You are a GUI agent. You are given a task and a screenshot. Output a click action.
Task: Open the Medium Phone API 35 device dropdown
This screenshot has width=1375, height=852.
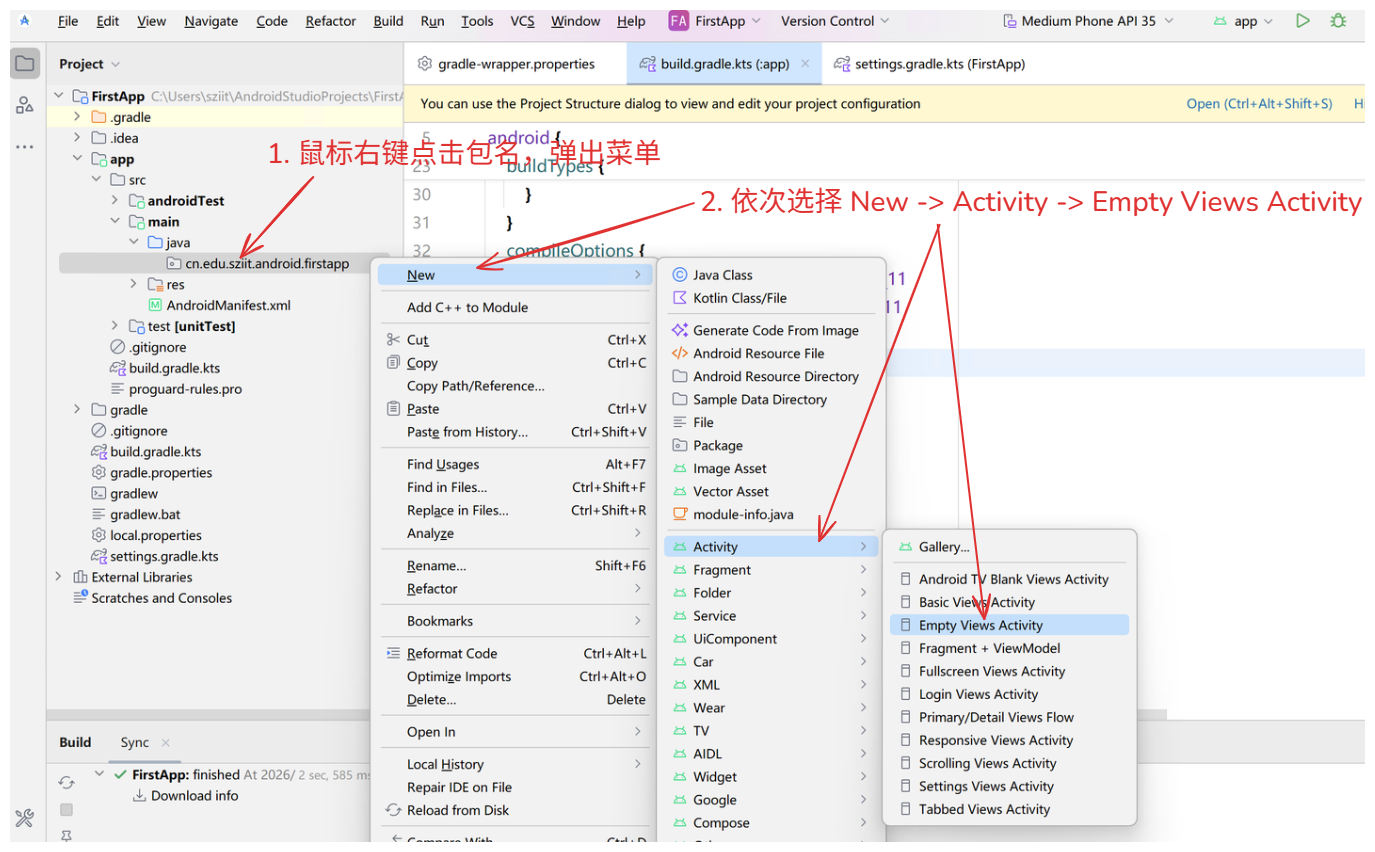(x=1088, y=21)
